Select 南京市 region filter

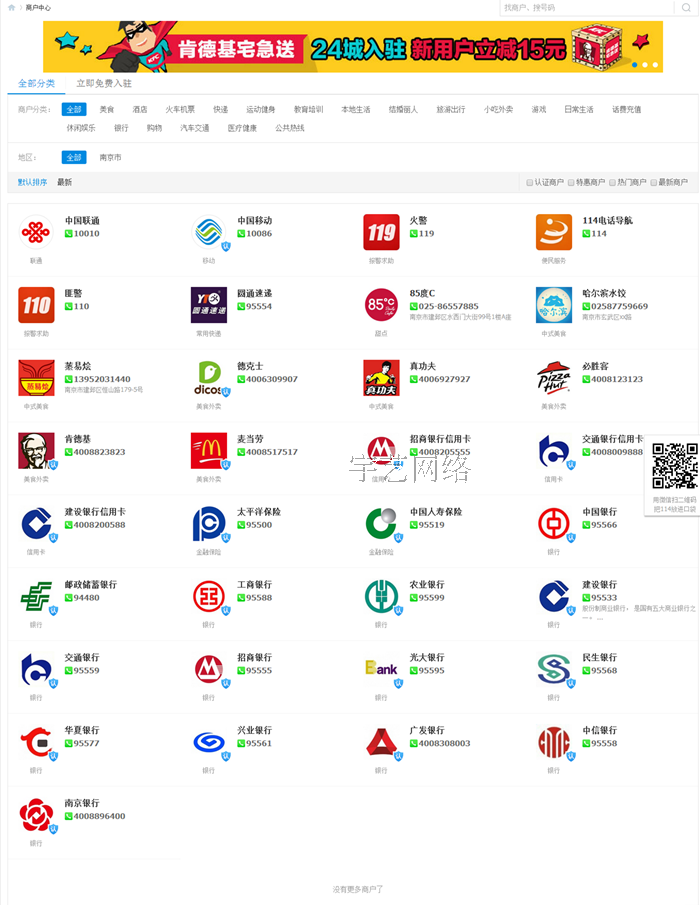coord(110,158)
